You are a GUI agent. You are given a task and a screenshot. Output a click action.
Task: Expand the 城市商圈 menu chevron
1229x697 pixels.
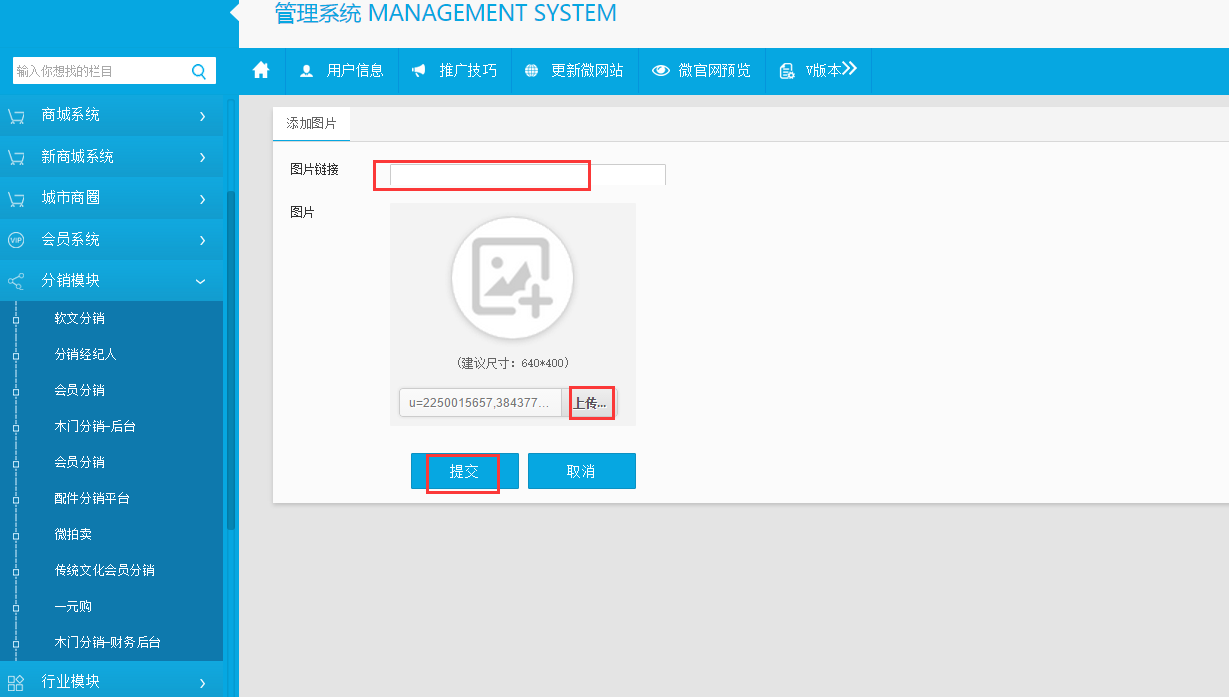202,199
